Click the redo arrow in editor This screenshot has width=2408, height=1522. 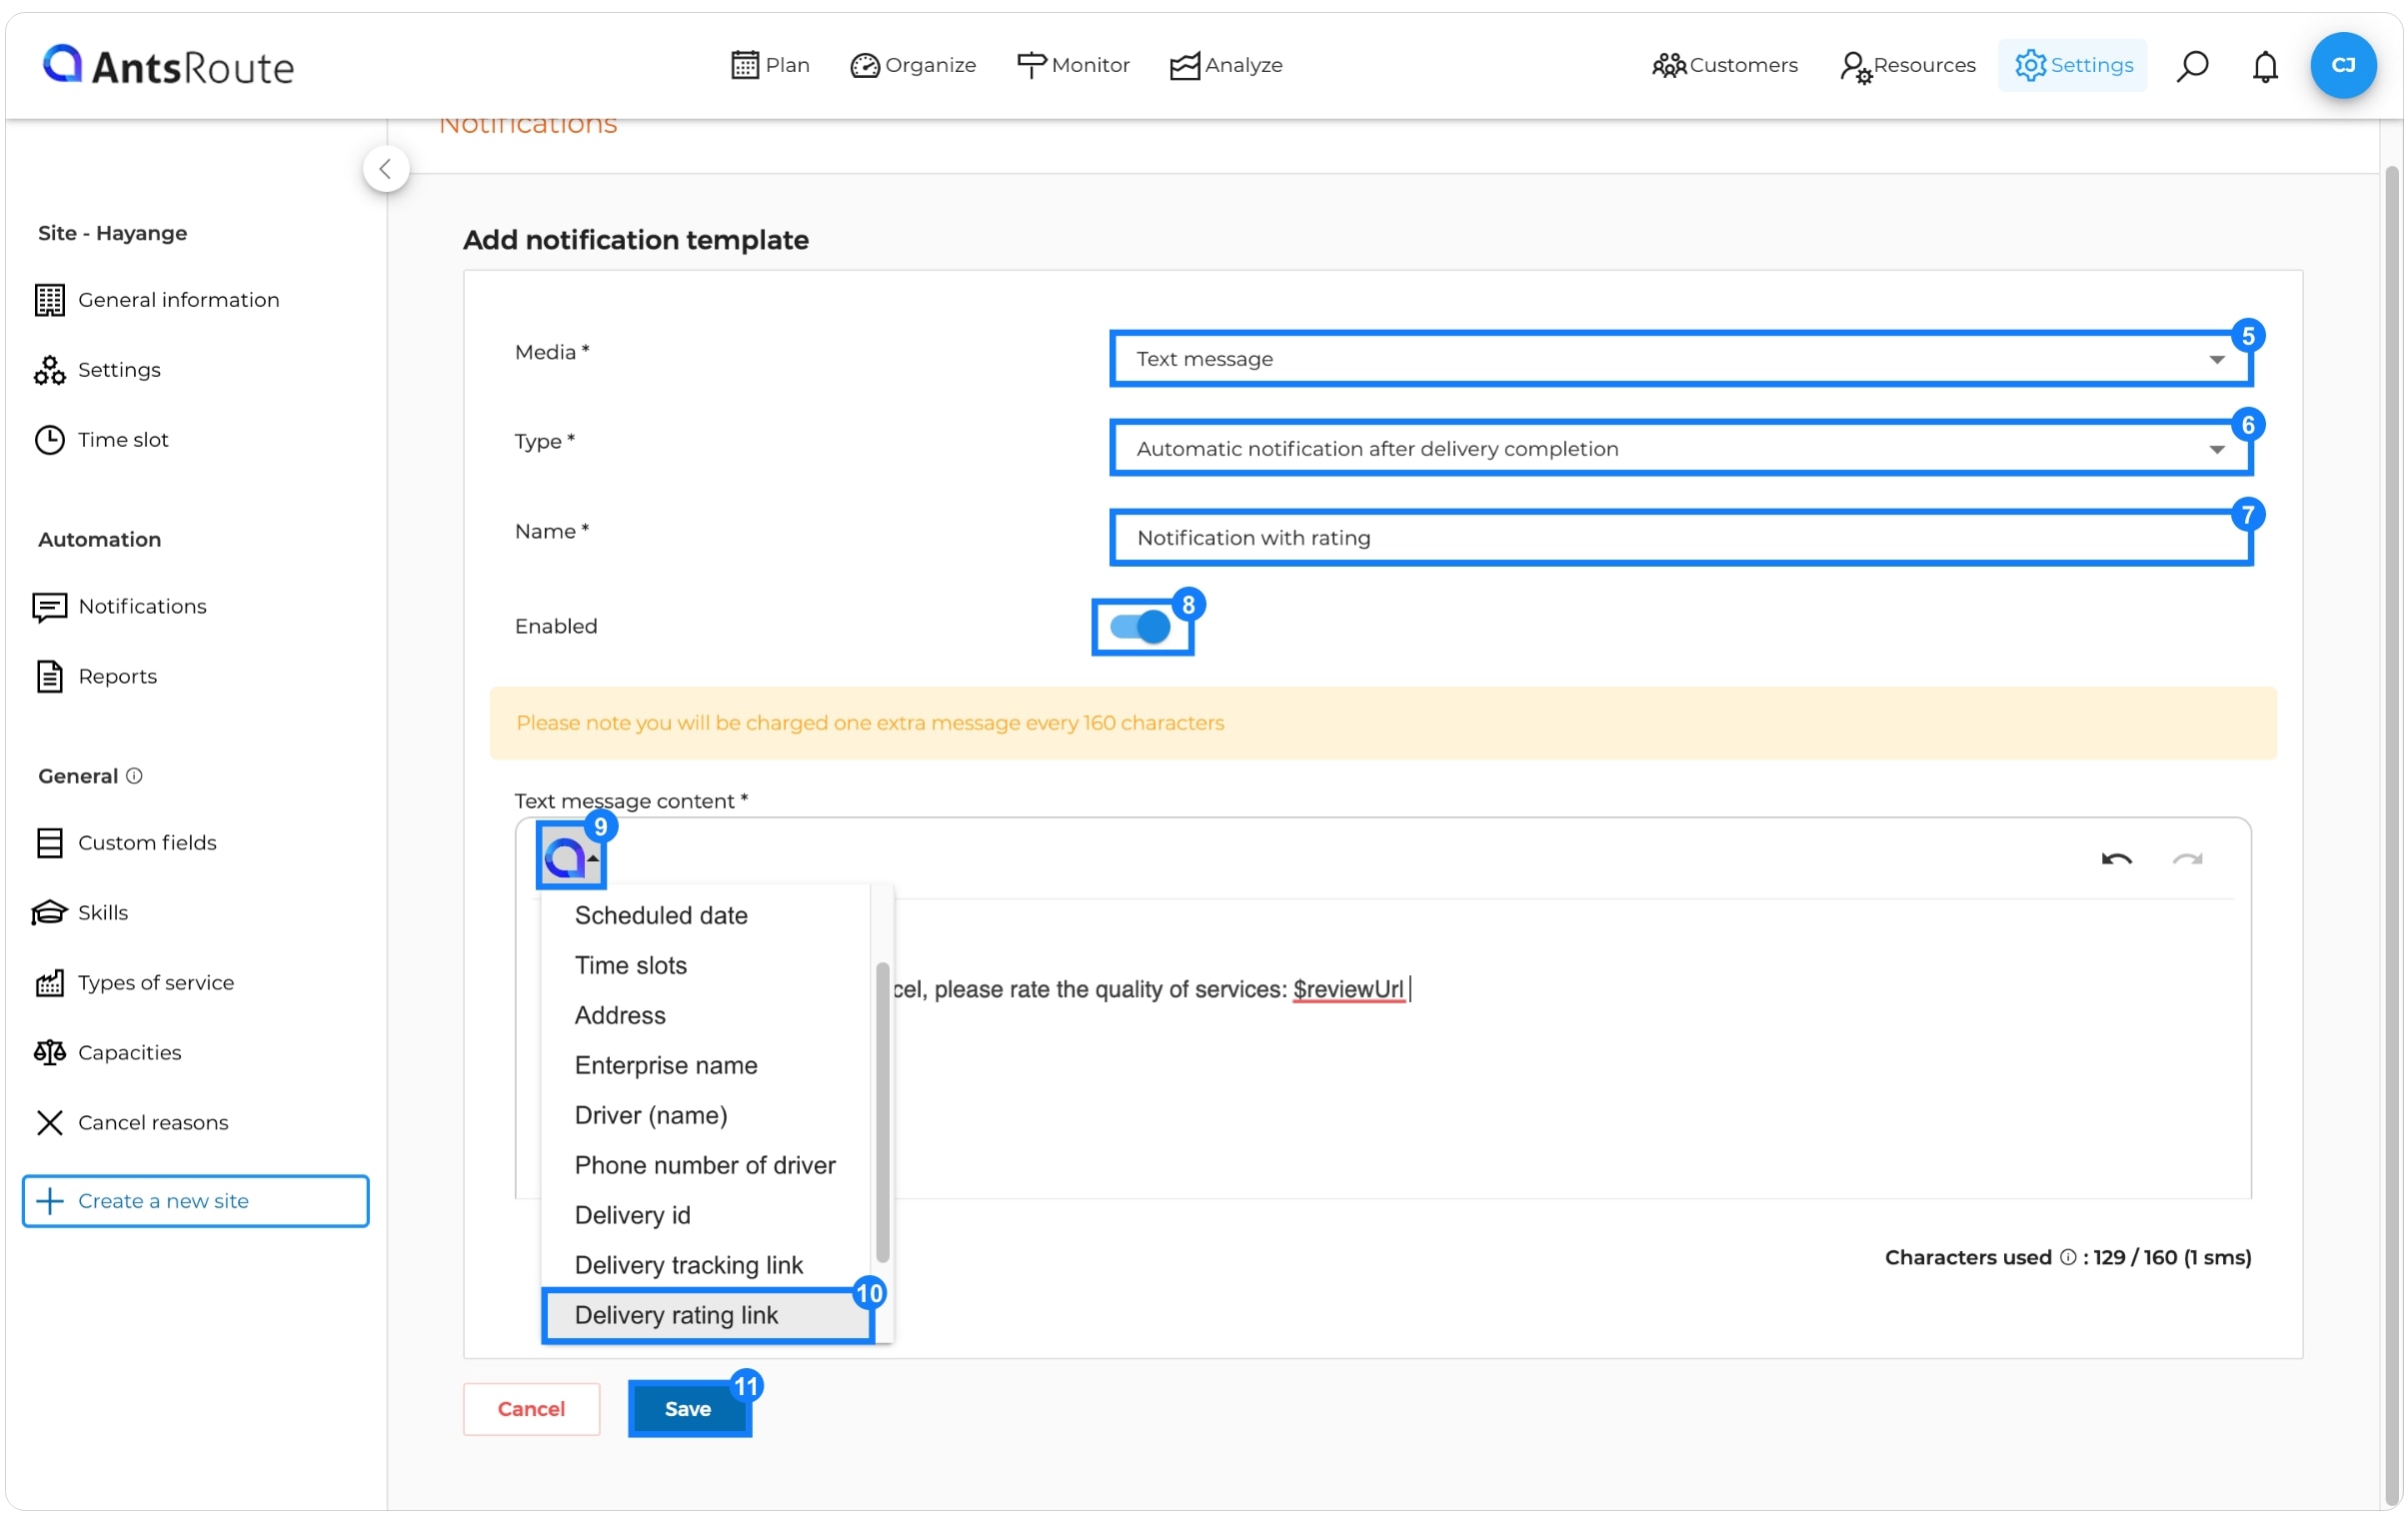2187,860
